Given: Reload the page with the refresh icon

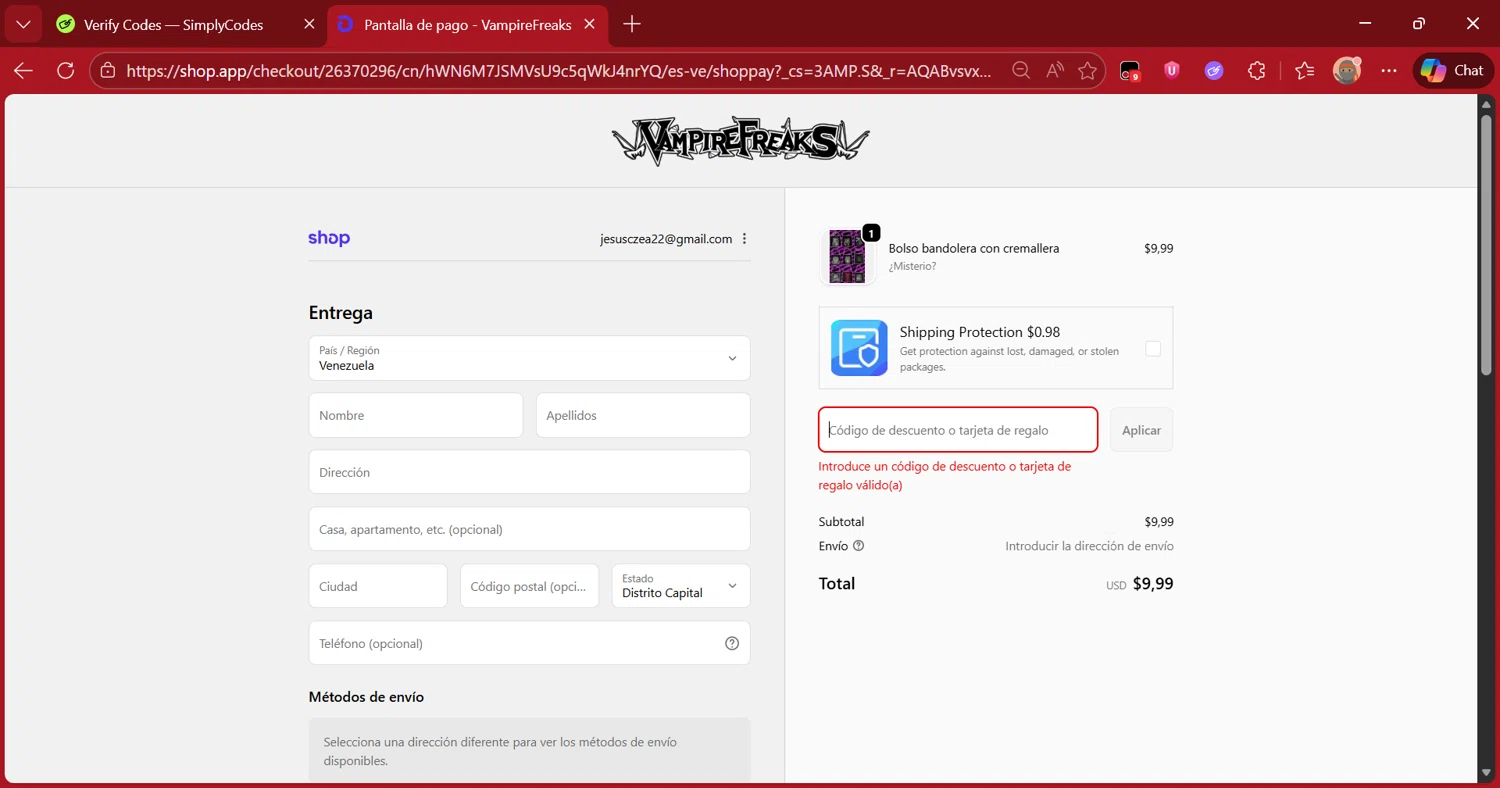Looking at the screenshot, I should pyautogui.click(x=66, y=70).
